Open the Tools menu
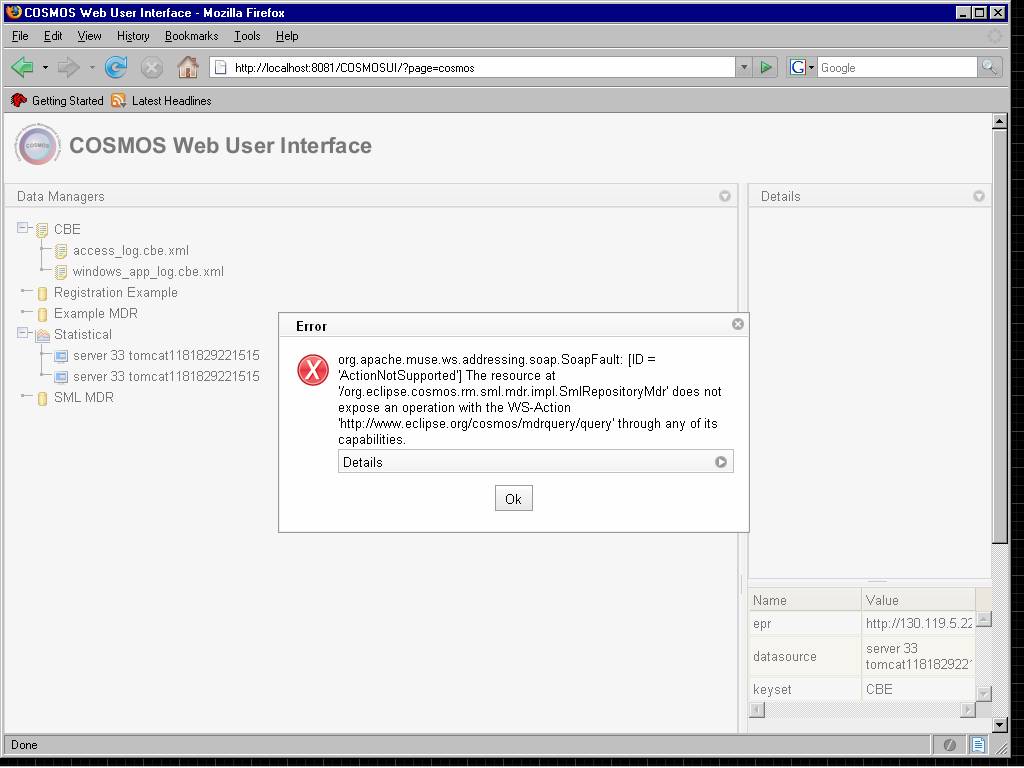 tap(248, 36)
